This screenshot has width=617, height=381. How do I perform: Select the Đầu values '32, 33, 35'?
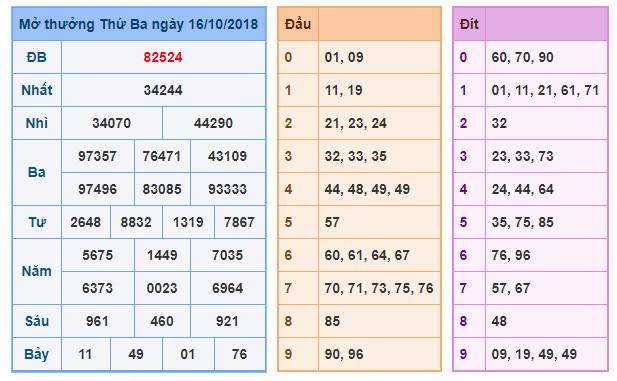coord(356,156)
